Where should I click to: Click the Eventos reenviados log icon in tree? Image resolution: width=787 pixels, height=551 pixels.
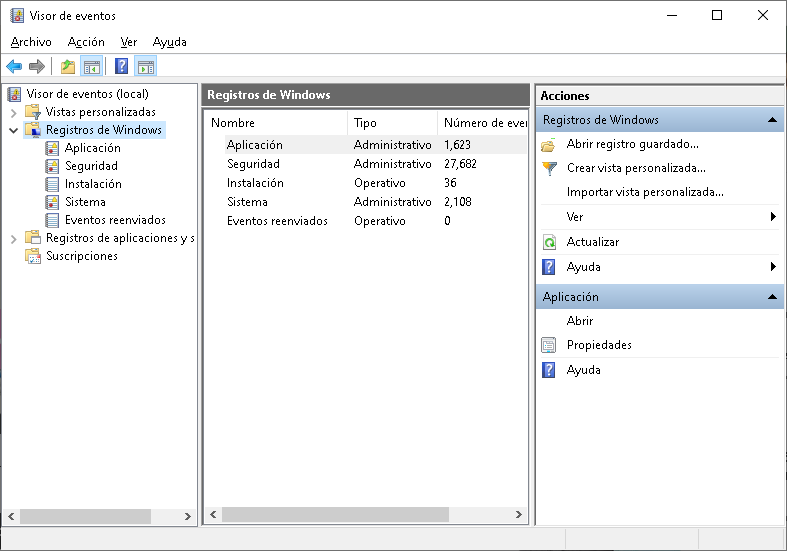point(52,220)
